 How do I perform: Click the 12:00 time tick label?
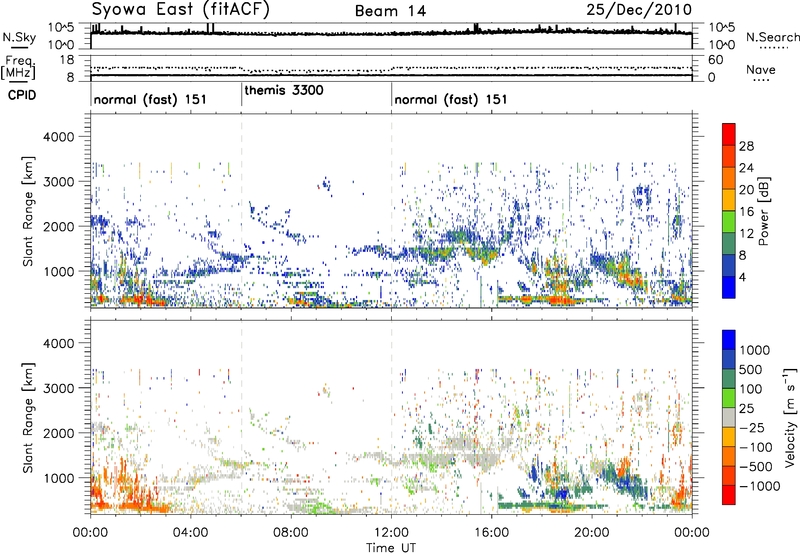click(x=391, y=533)
